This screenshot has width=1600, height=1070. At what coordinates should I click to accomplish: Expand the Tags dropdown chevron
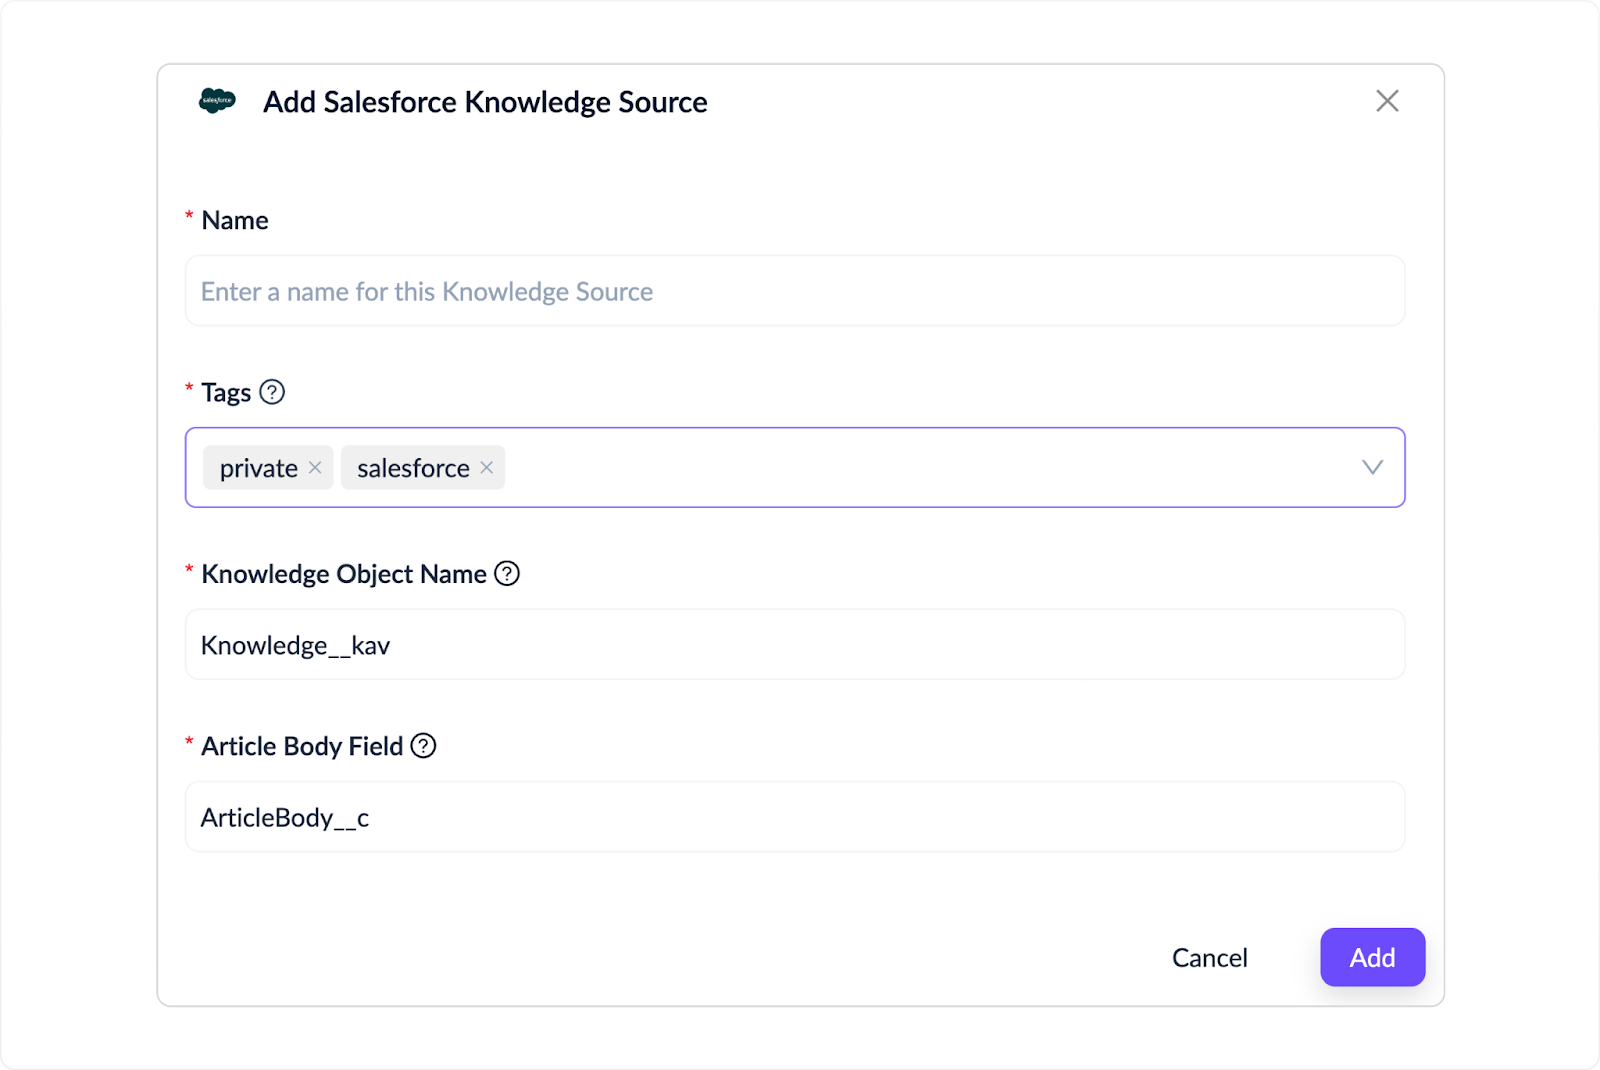tap(1372, 468)
